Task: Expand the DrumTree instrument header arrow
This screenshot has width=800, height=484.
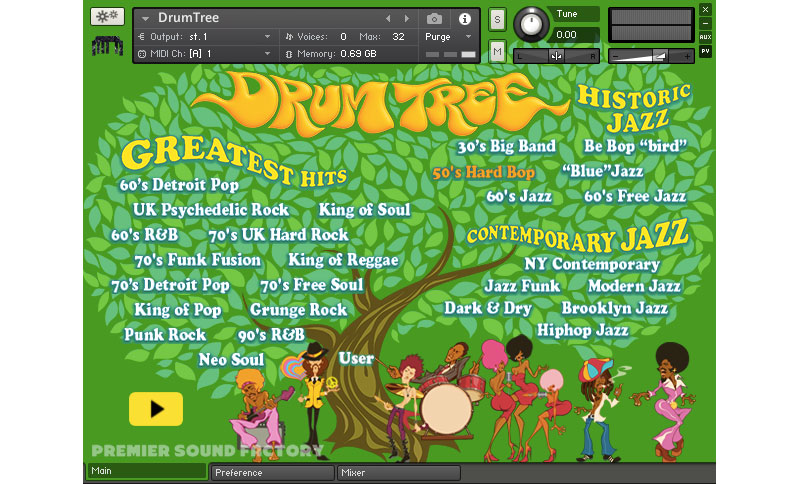Action: [x=145, y=18]
